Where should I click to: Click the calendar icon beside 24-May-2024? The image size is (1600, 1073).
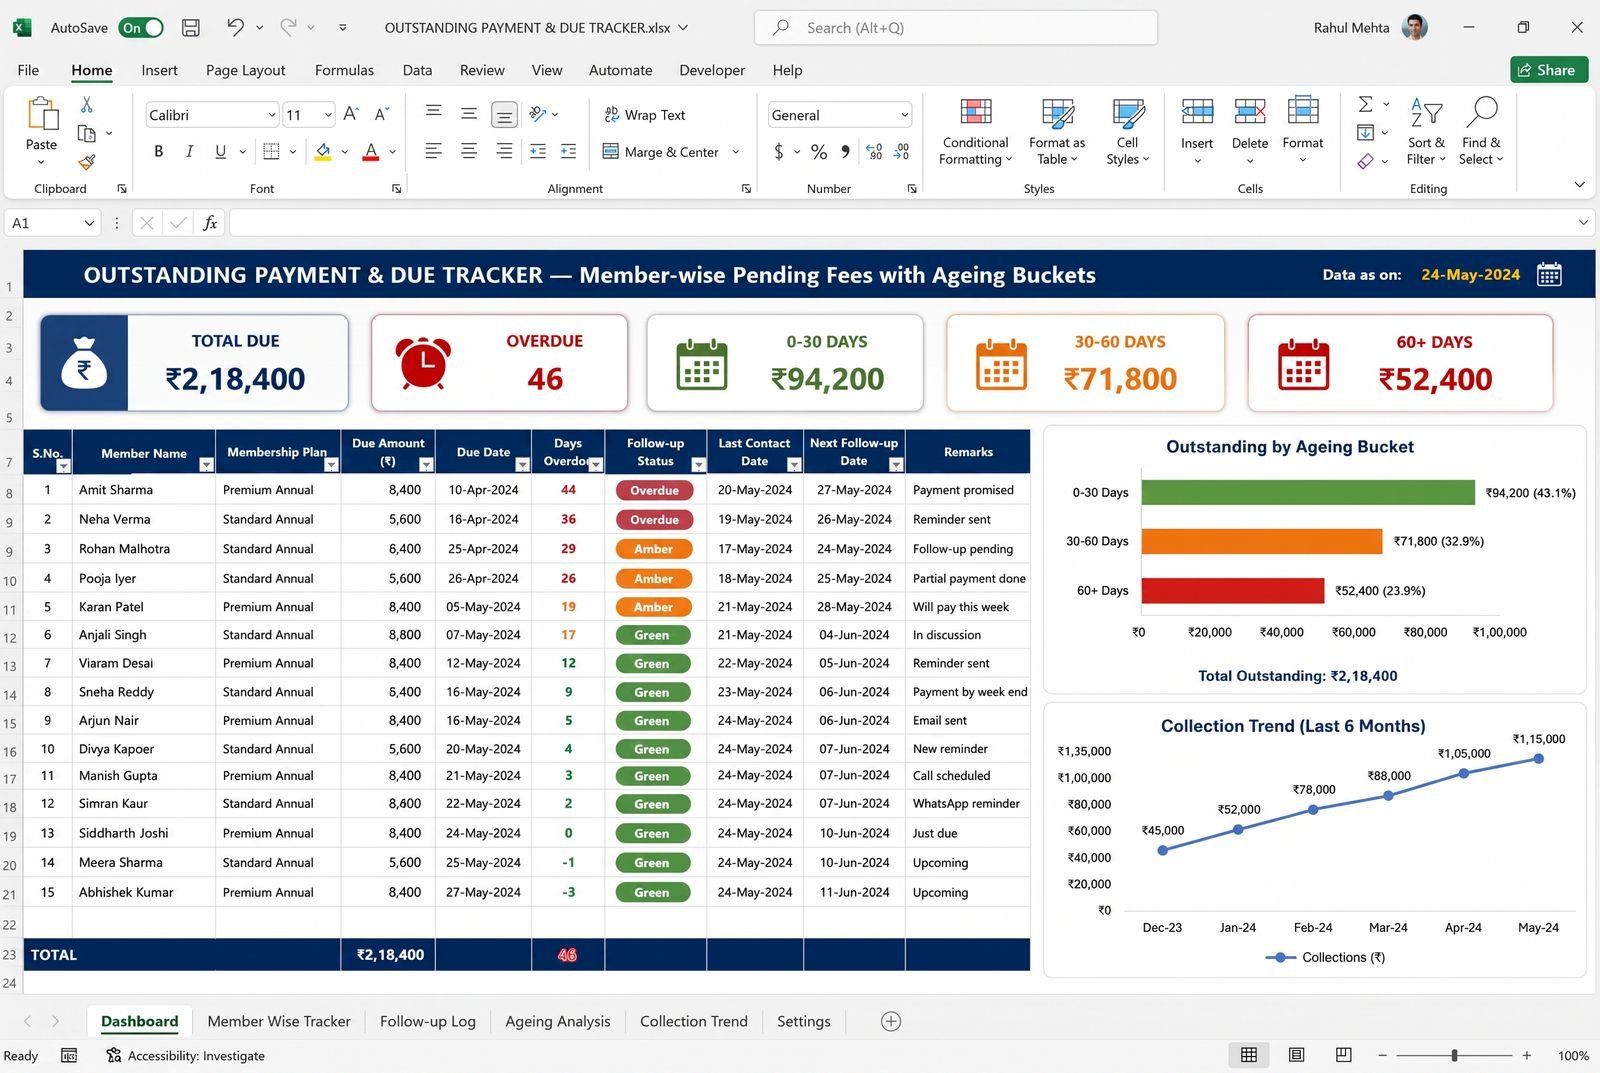[x=1549, y=275]
